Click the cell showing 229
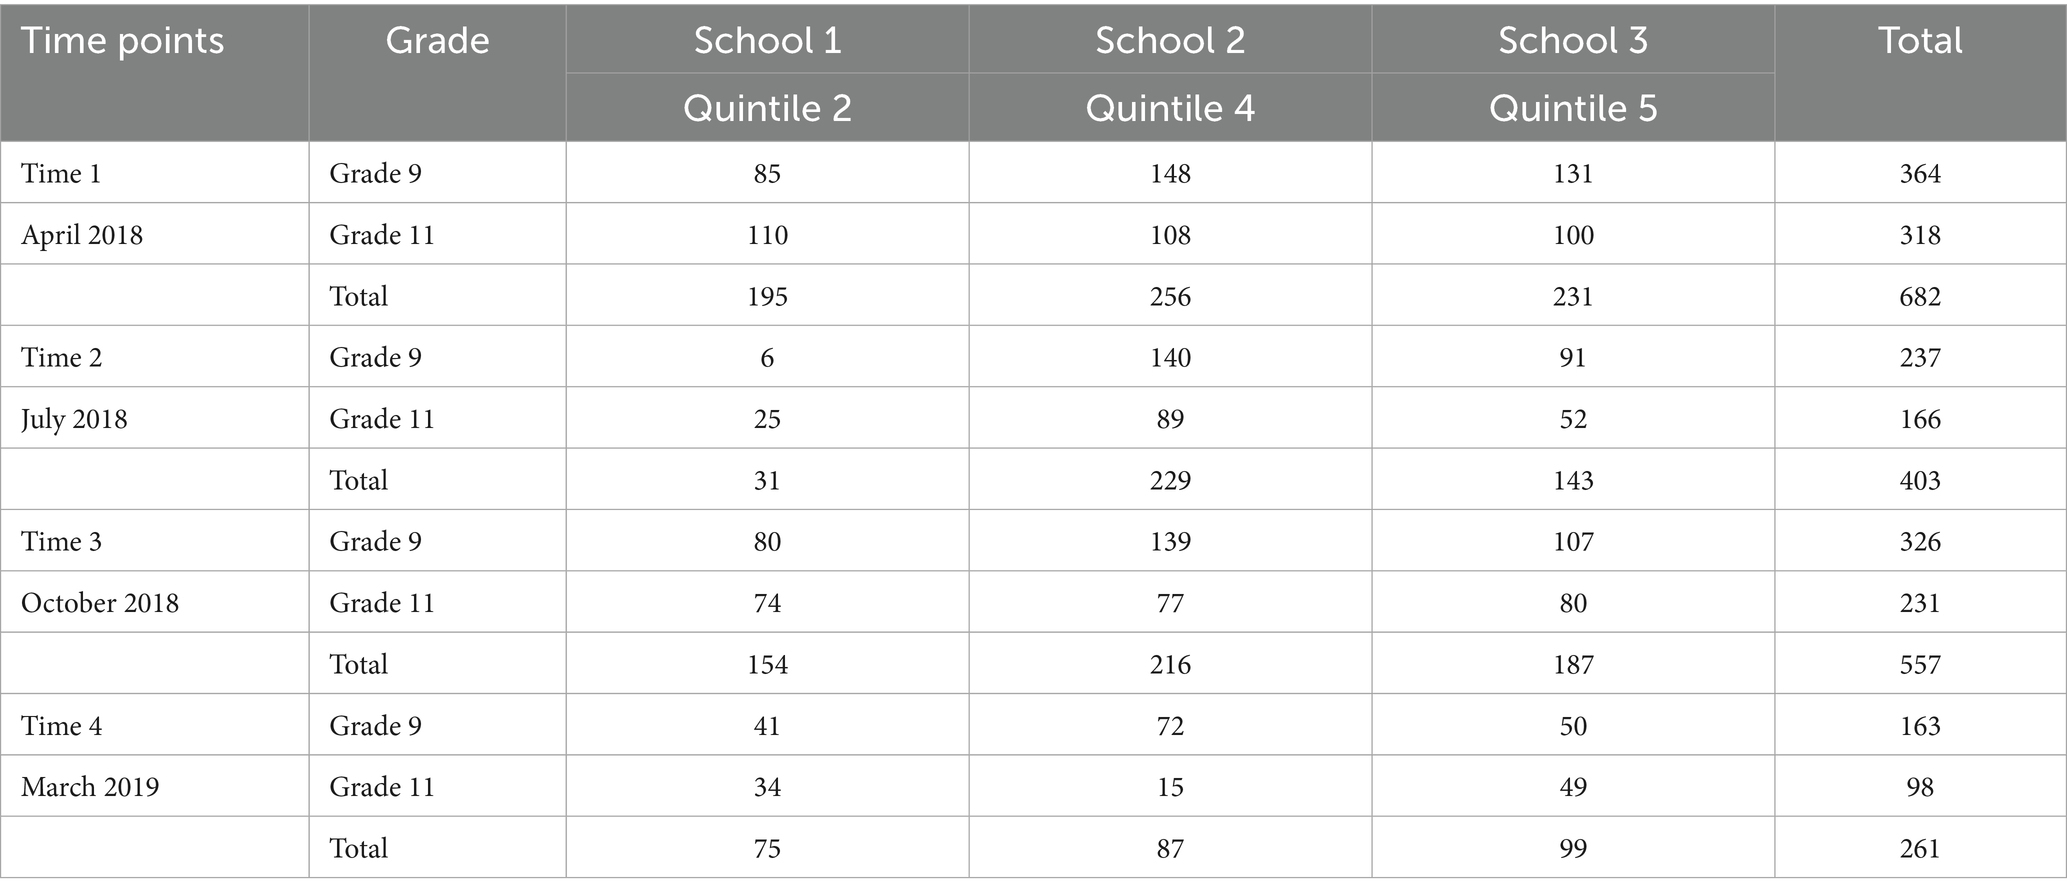The height and width of the screenshot is (896, 2067). pos(1170,481)
